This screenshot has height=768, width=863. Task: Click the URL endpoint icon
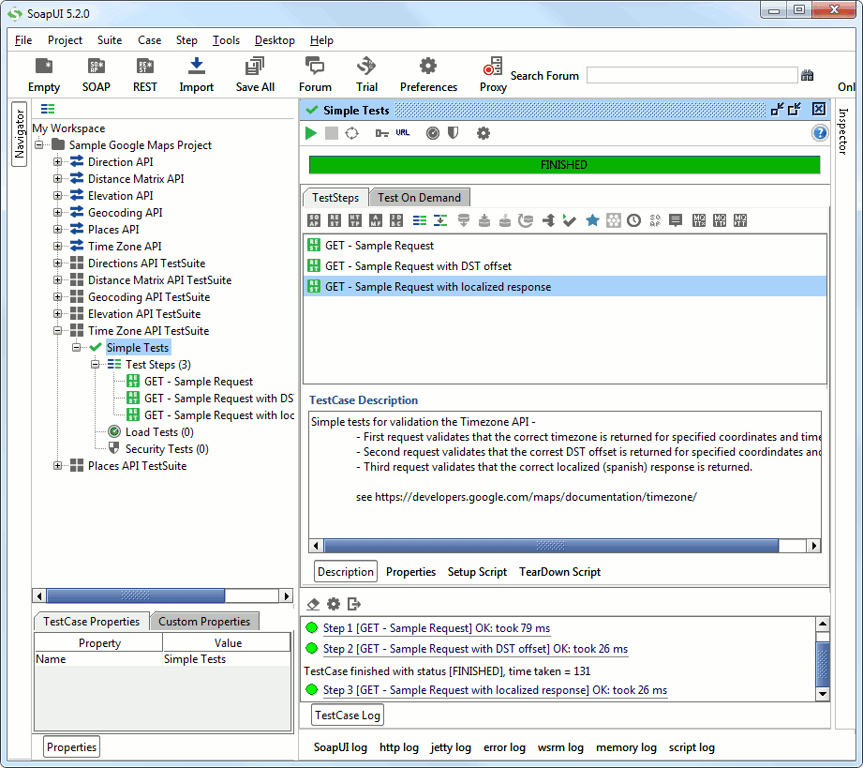coord(402,133)
